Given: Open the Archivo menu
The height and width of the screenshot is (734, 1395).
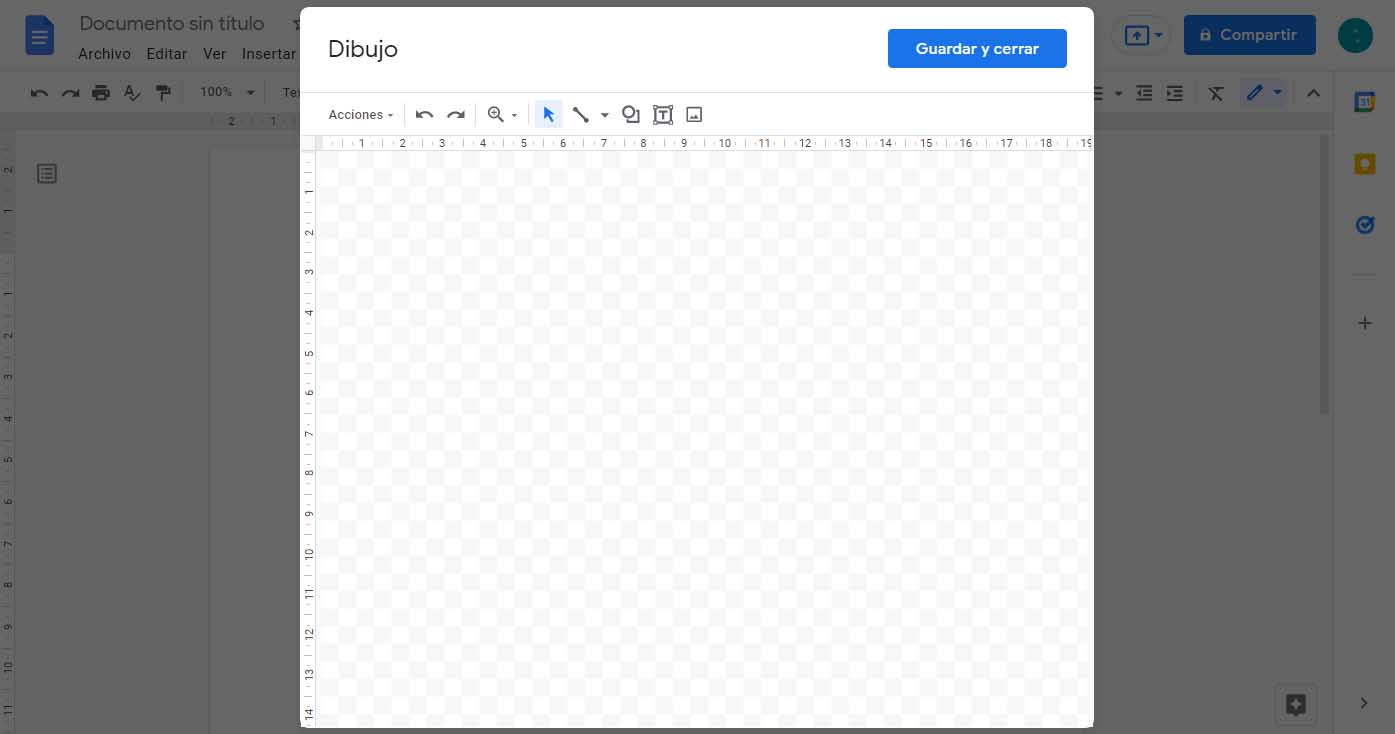Looking at the screenshot, I should (x=104, y=53).
